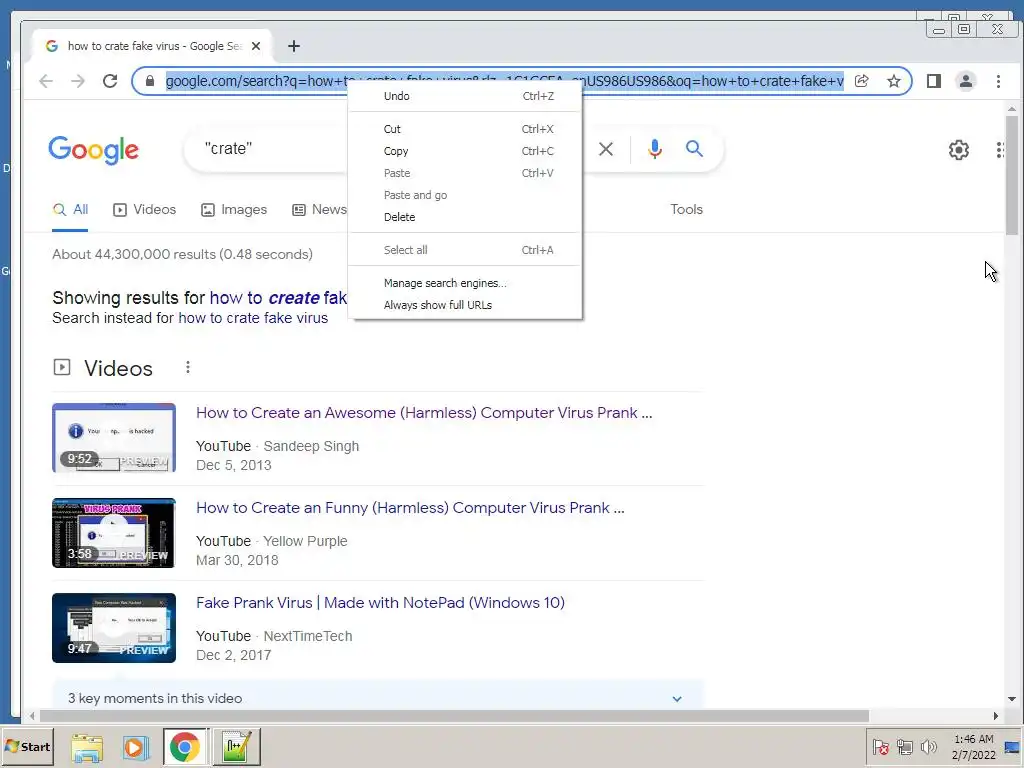Expand "3 key moments in this video"
This screenshot has width=1024, height=768.
pyautogui.click(x=377, y=697)
